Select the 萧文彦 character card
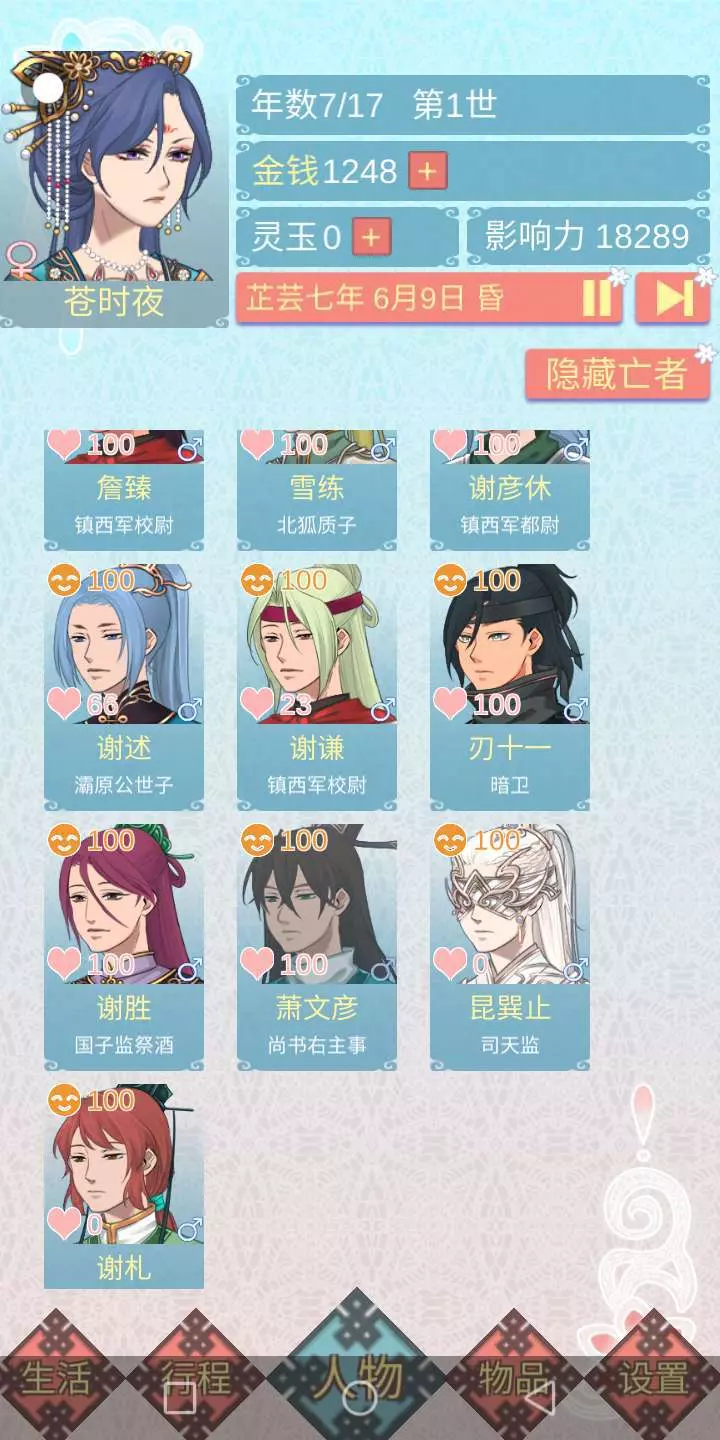 point(317,946)
